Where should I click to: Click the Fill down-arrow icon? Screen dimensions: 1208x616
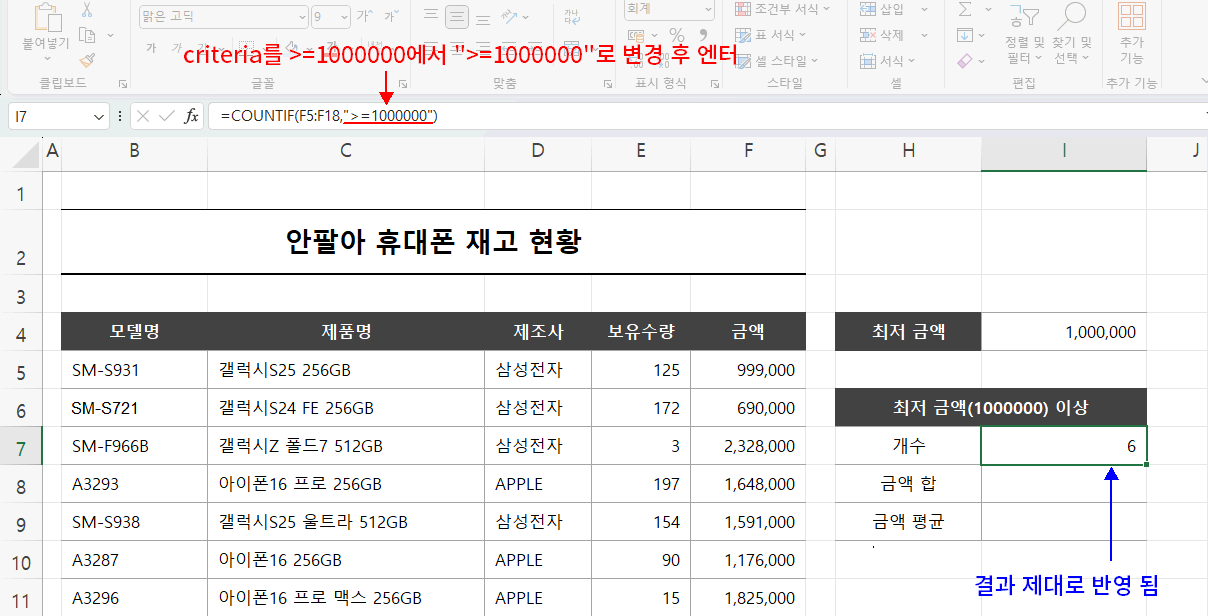[x=965, y=35]
